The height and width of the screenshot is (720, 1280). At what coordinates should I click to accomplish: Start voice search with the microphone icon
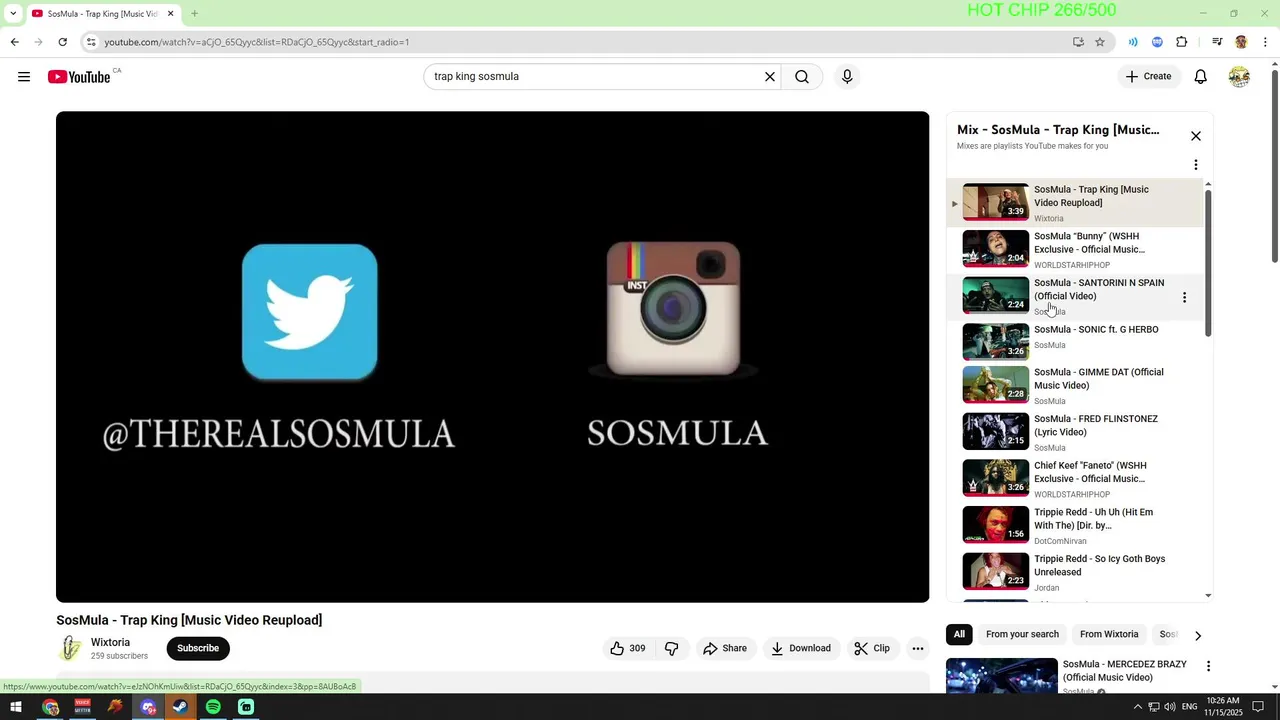847,77
